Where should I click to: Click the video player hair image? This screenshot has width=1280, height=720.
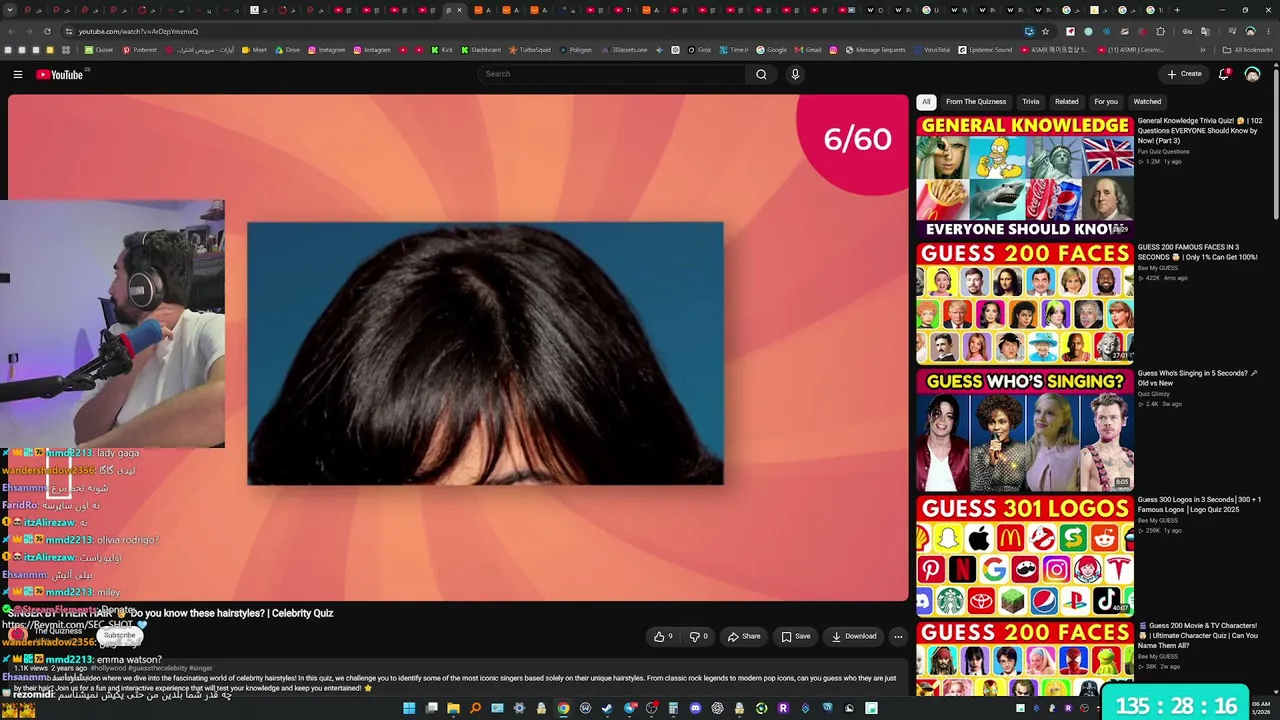pyautogui.click(x=485, y=354)
